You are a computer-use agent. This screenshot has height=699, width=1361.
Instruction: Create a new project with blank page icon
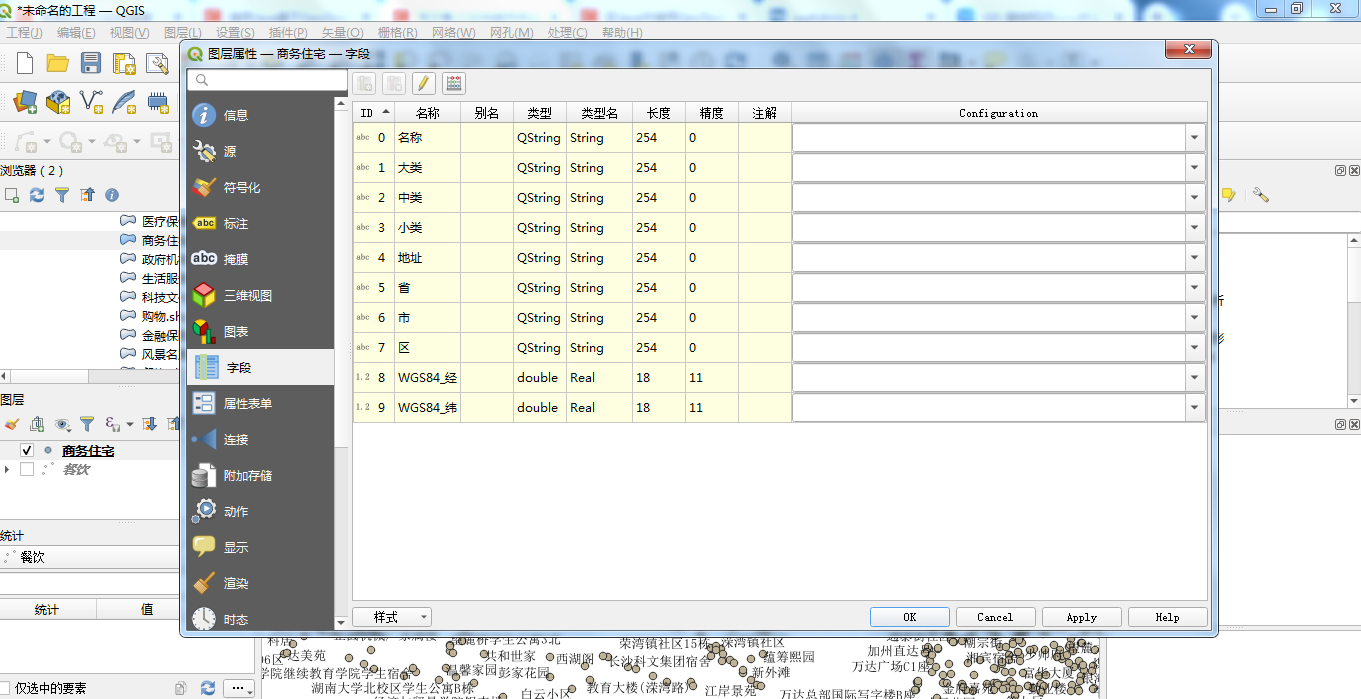point(25,64)
